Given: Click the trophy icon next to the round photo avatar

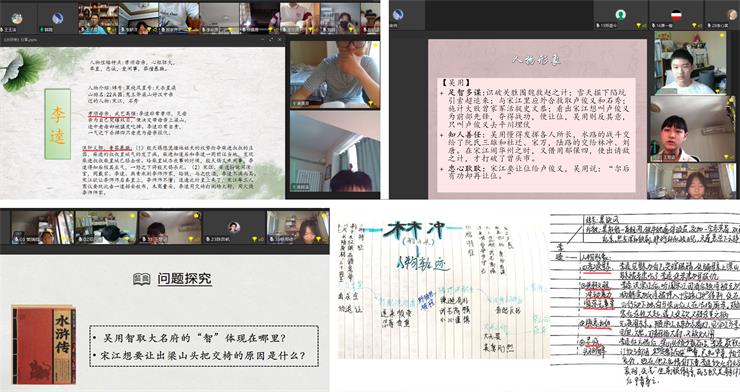Looking at the screenshot, I should 255,239.
